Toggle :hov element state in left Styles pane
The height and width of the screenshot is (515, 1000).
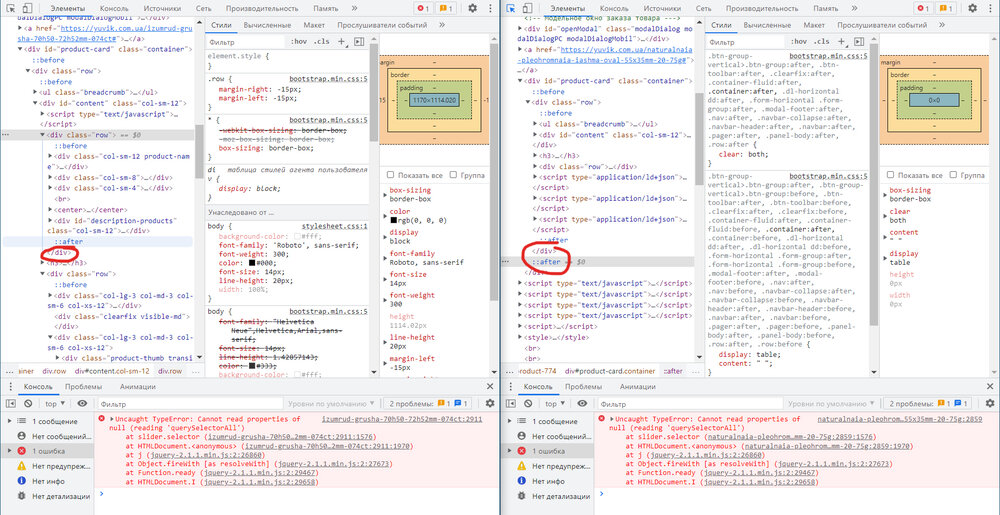tap(298, 41)
